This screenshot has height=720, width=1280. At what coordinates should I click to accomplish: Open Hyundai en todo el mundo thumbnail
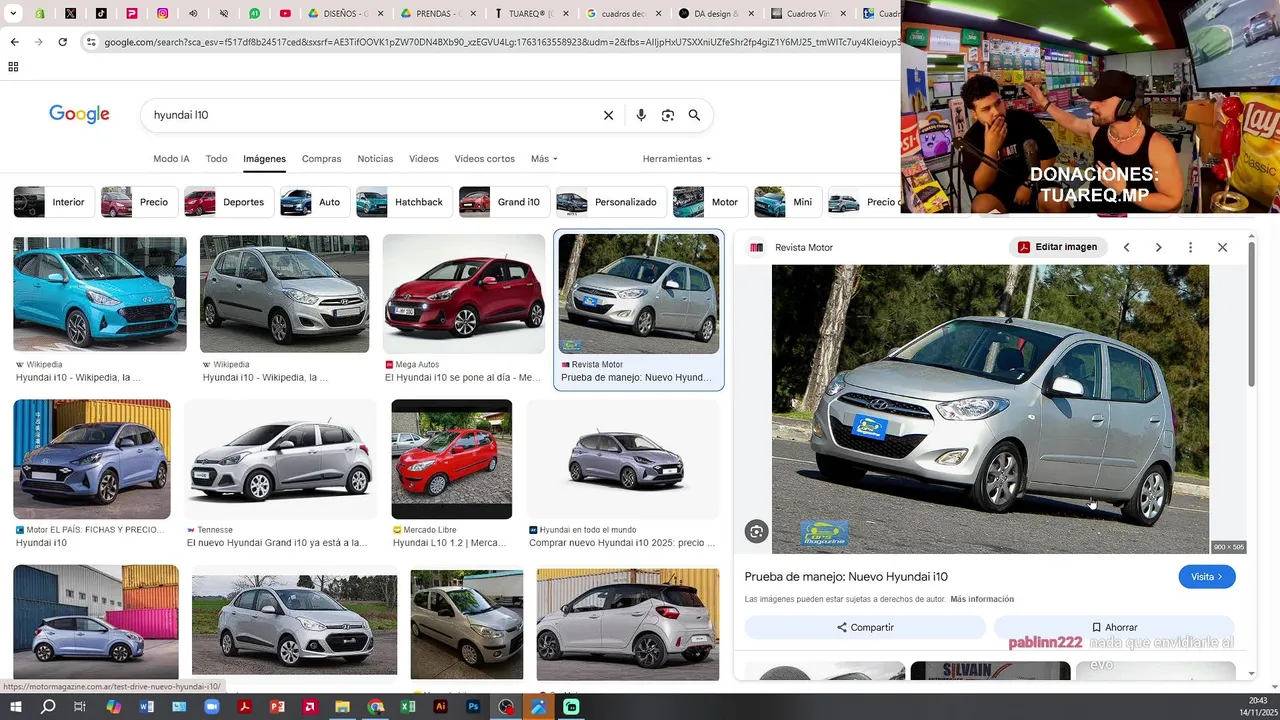pos(623,459)
